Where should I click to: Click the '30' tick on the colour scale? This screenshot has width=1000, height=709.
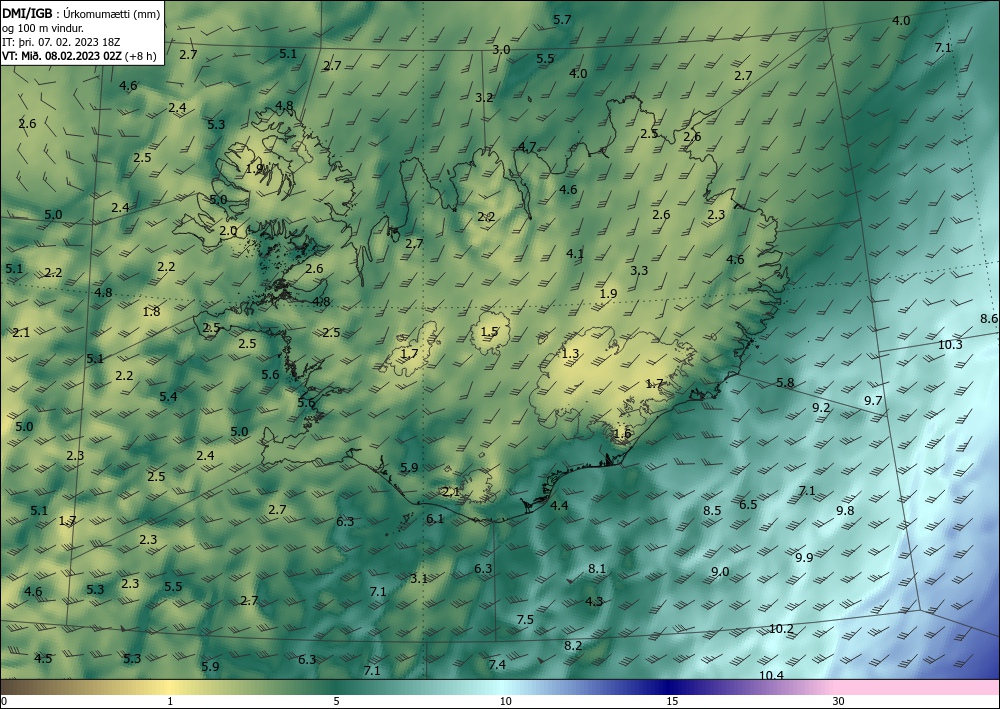click(839, 701)
